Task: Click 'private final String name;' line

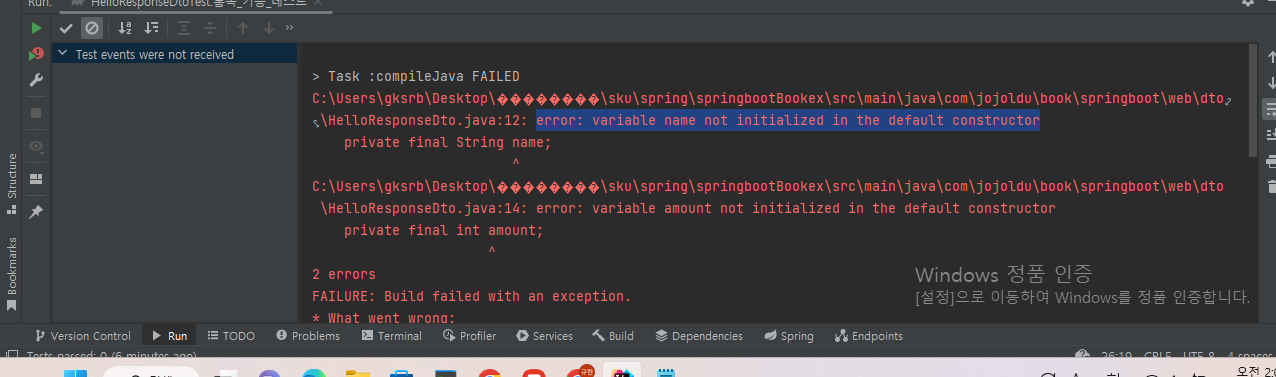Action: [x=448, y=143]
